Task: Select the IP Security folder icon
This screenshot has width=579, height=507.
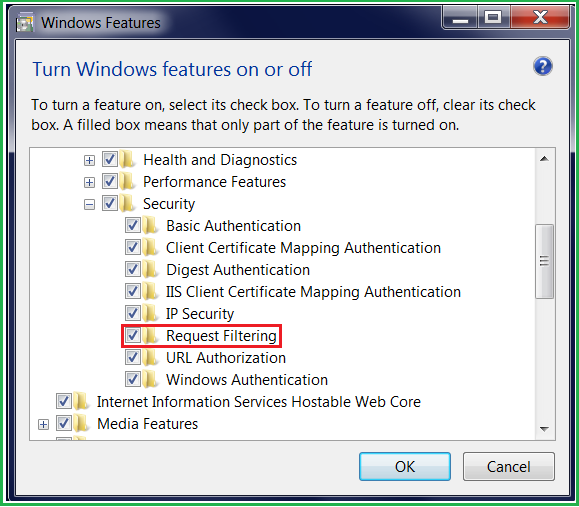Action: coord(151,314)
